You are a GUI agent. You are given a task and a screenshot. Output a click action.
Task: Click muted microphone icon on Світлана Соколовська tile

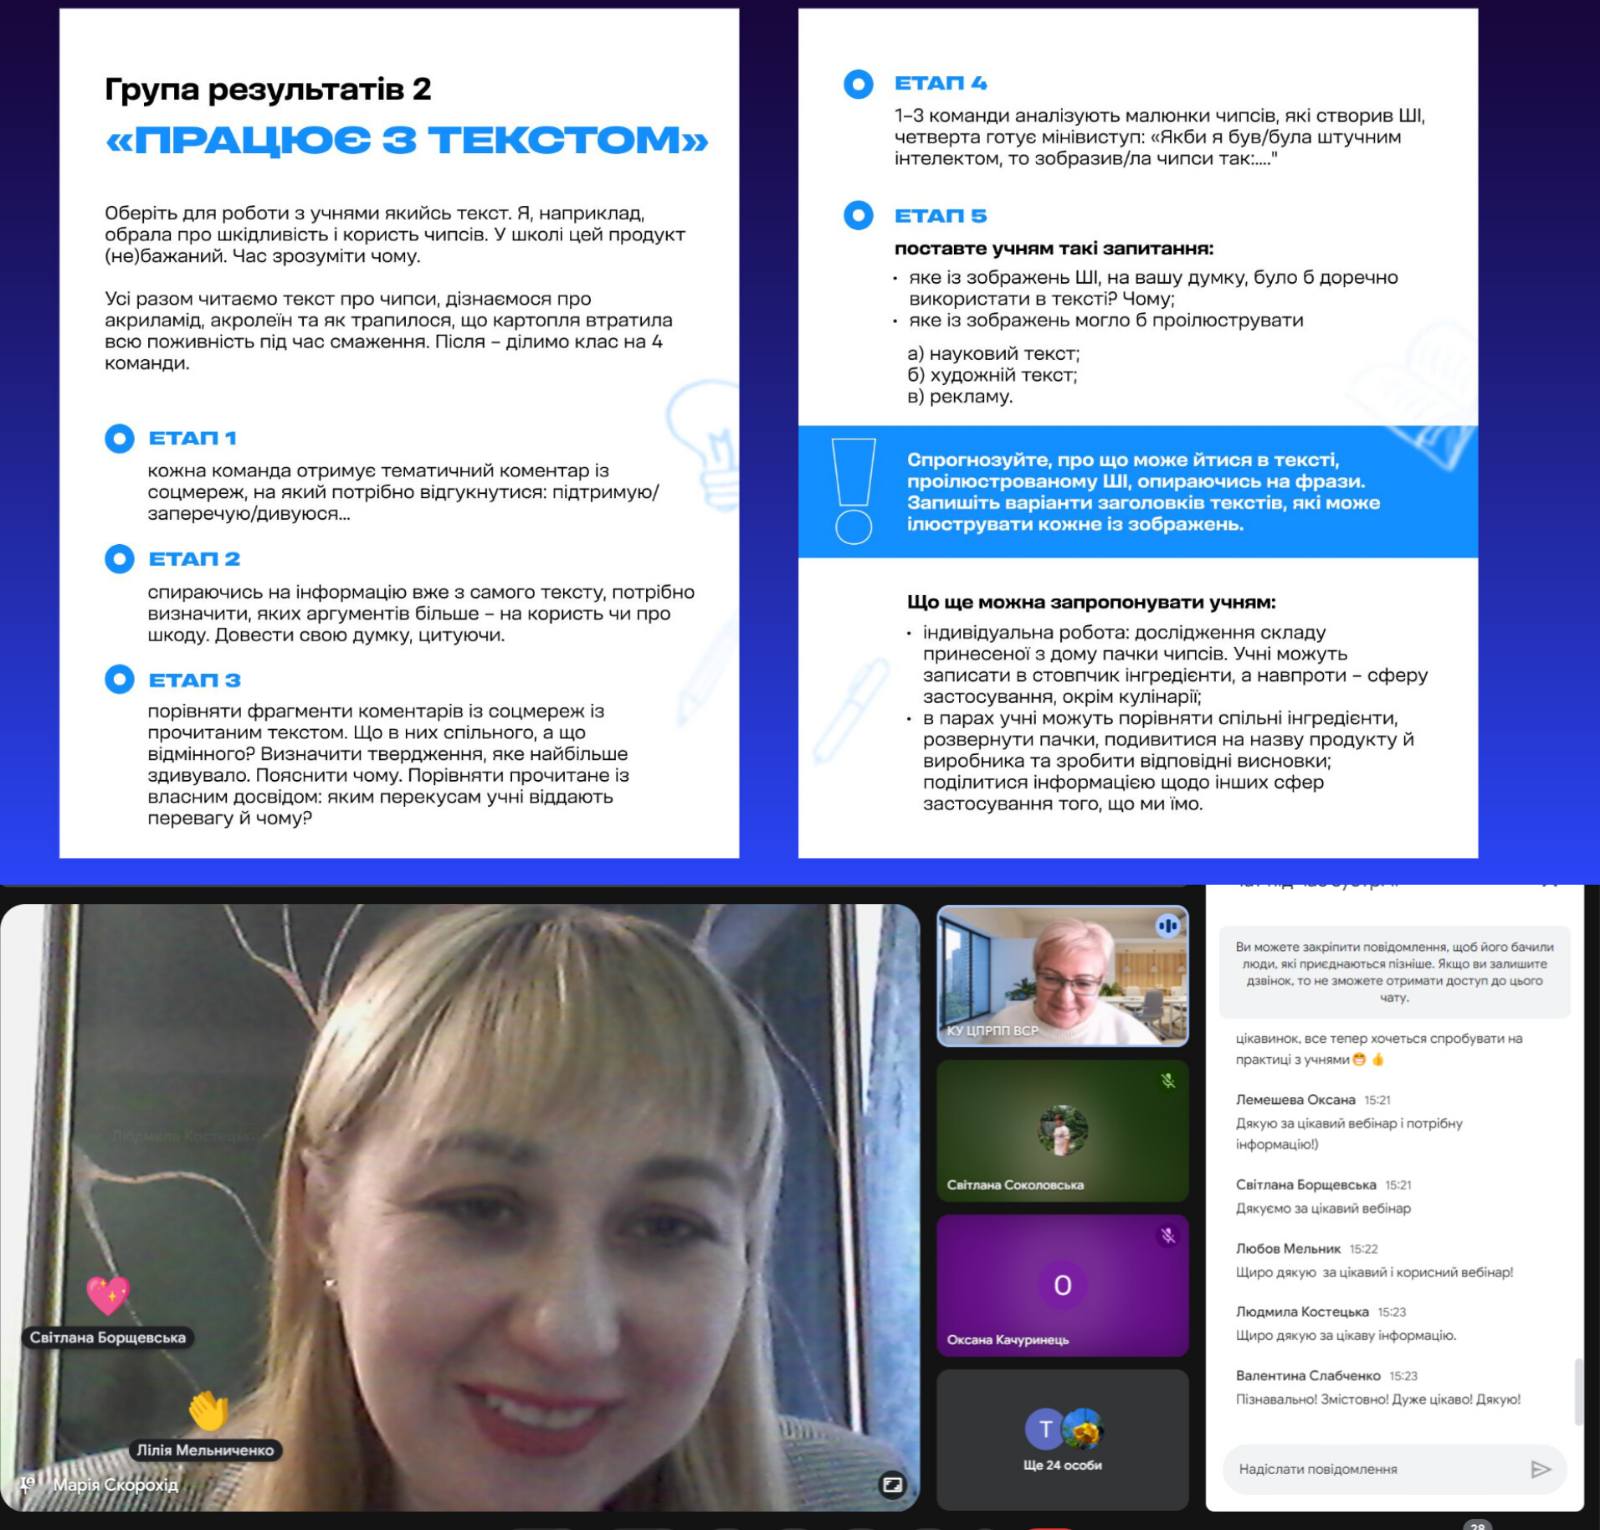coord(1167,1081)
